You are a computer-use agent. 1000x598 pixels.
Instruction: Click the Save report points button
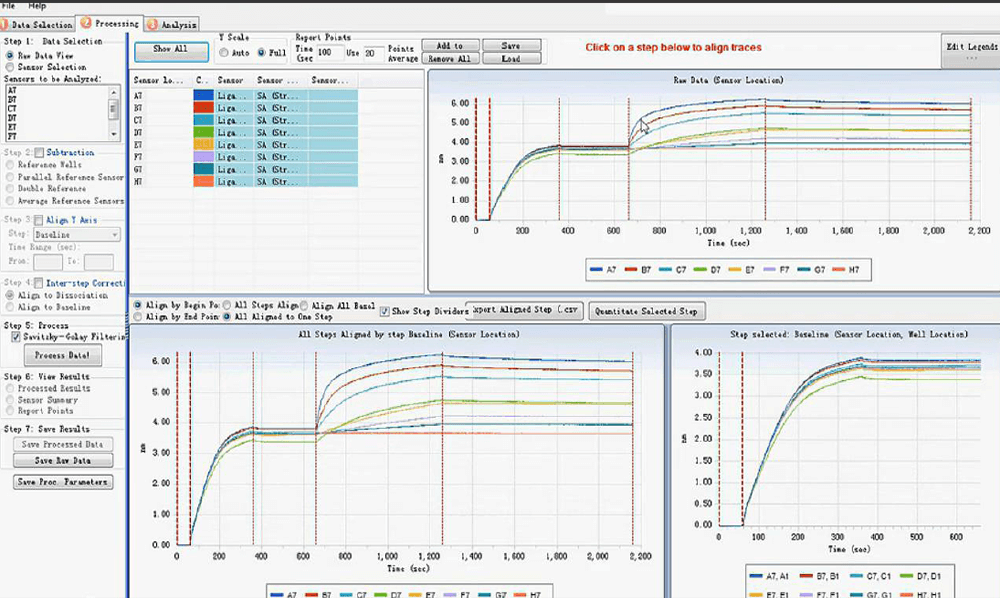pos(511,46)
